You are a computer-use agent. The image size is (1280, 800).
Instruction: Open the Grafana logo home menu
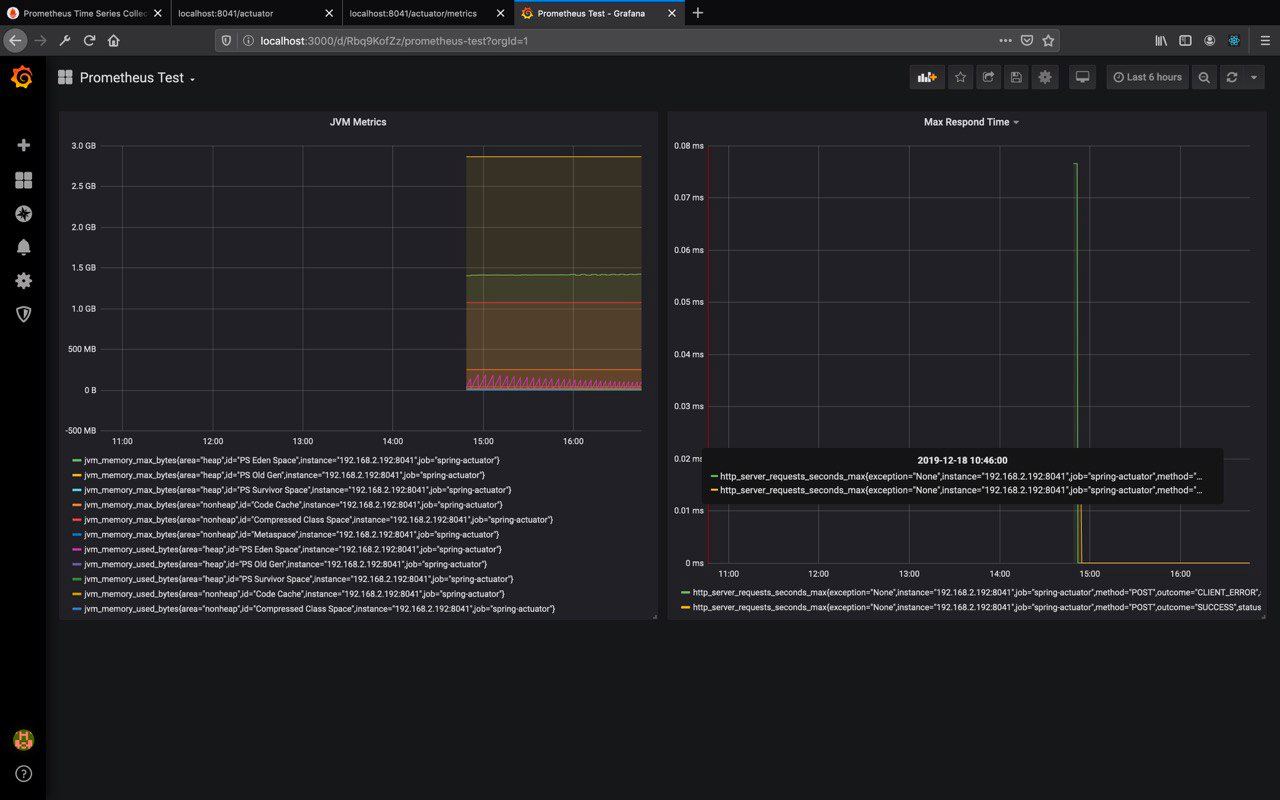coord(22,77)
